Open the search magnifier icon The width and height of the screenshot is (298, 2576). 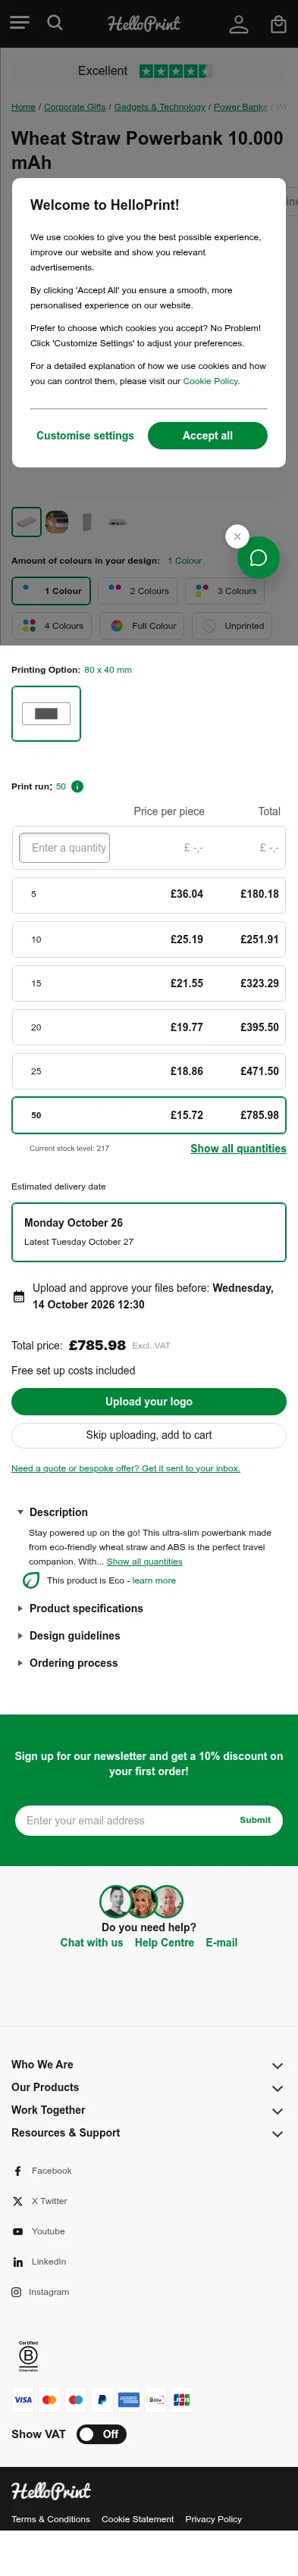55,23
